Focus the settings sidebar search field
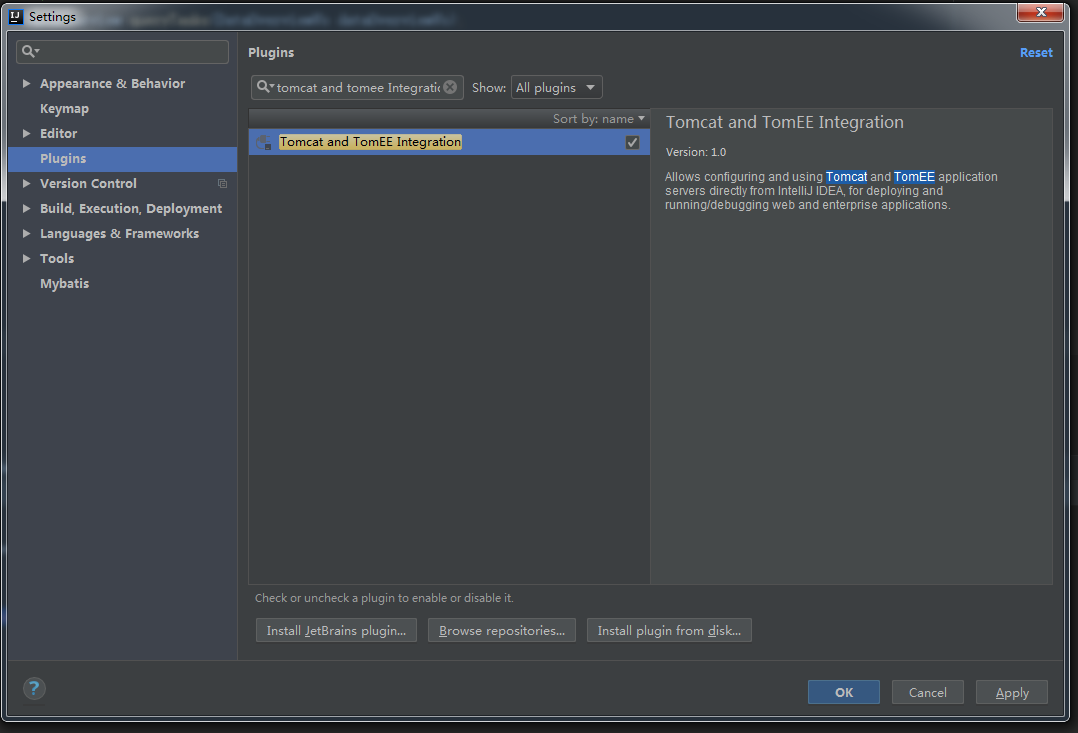1078x733 pixels. [x=122, y=52]
